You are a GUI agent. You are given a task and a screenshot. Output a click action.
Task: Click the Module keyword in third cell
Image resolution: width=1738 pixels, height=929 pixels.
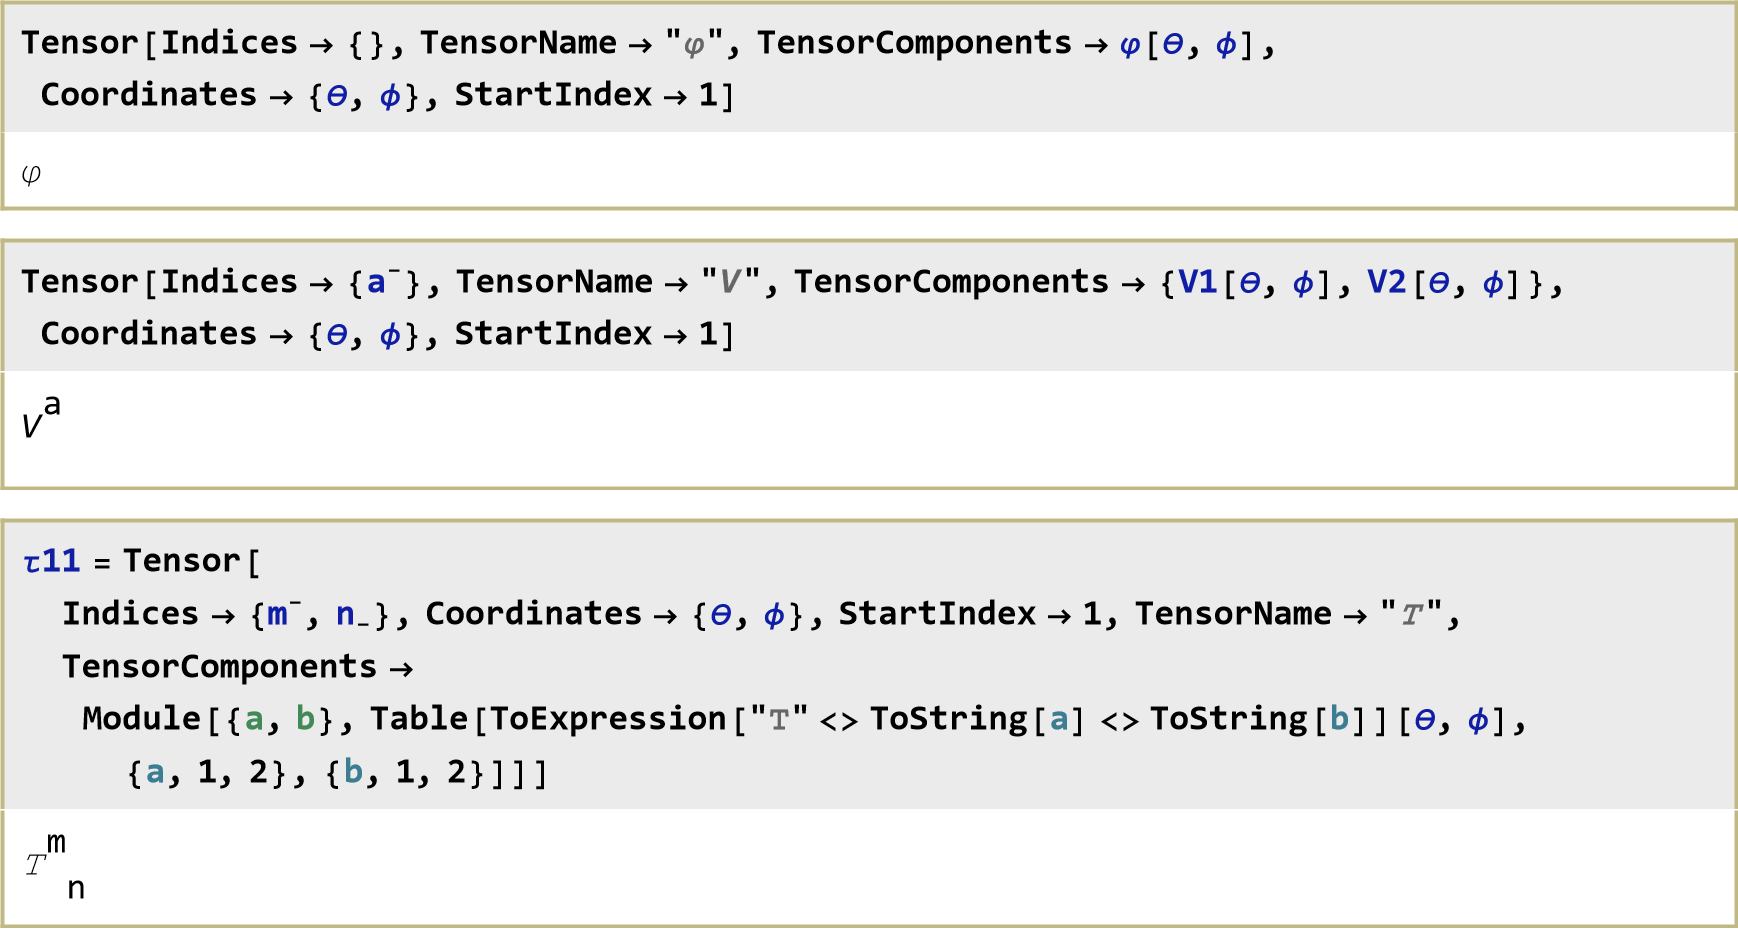tap(142, 719)
